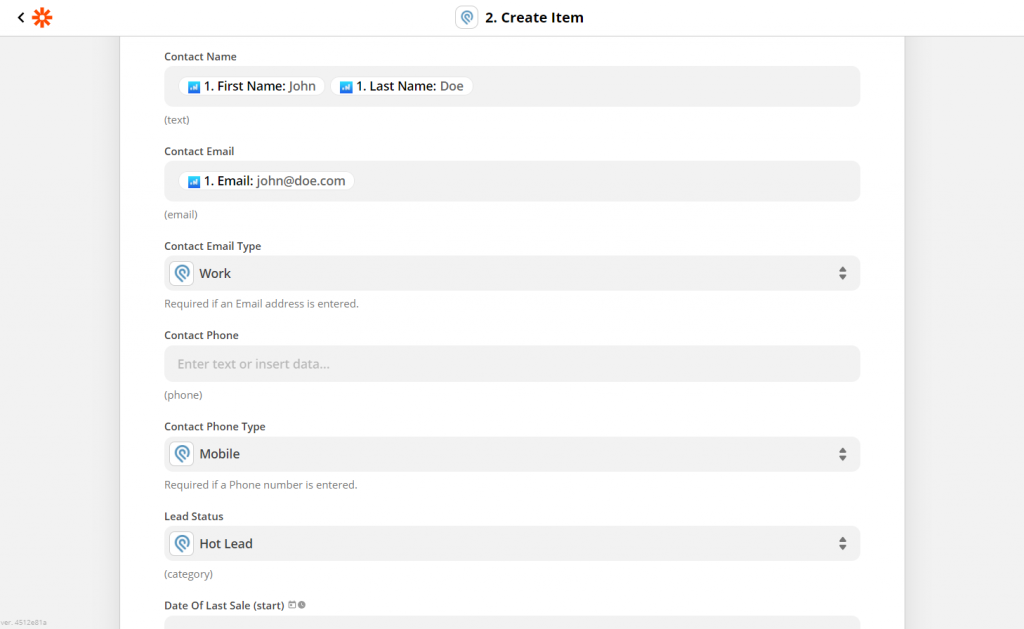Click 'Required if a Phone number is entered.' hint
This screenshot has height=629, width=1024.
point(261,485)
